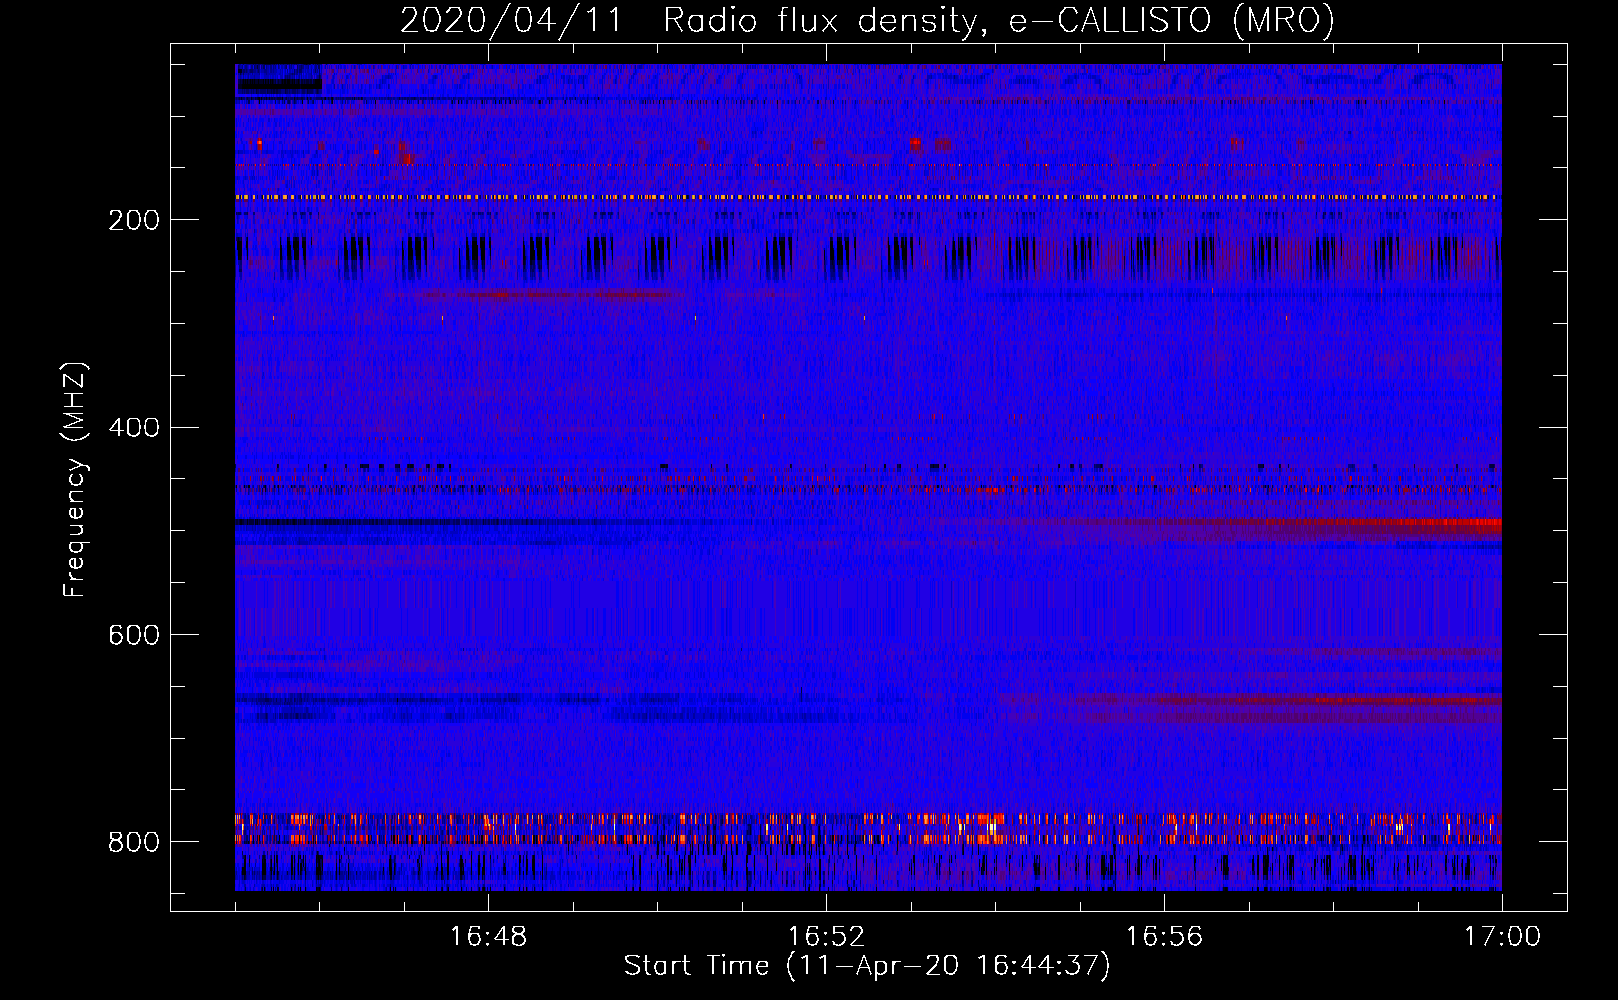Click the 17:00 time tick label
Image resolution: width=1618 pixels, height=1000 pixels.
(1502, 937)
